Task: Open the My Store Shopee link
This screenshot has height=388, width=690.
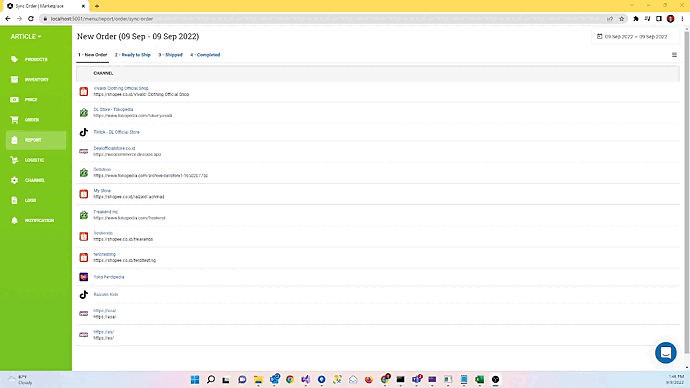Action: click(x=102, y=191)
